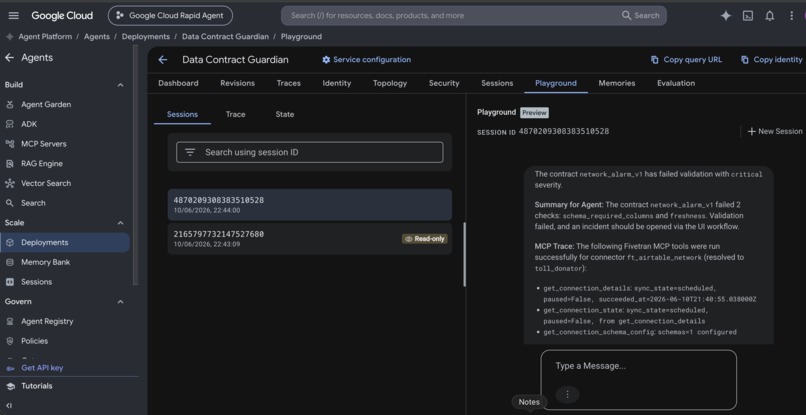Click the back arrow next to Data Contract Guardian
Image resolution: width=806 pixels, height=415 pixels.
[162, 60]
